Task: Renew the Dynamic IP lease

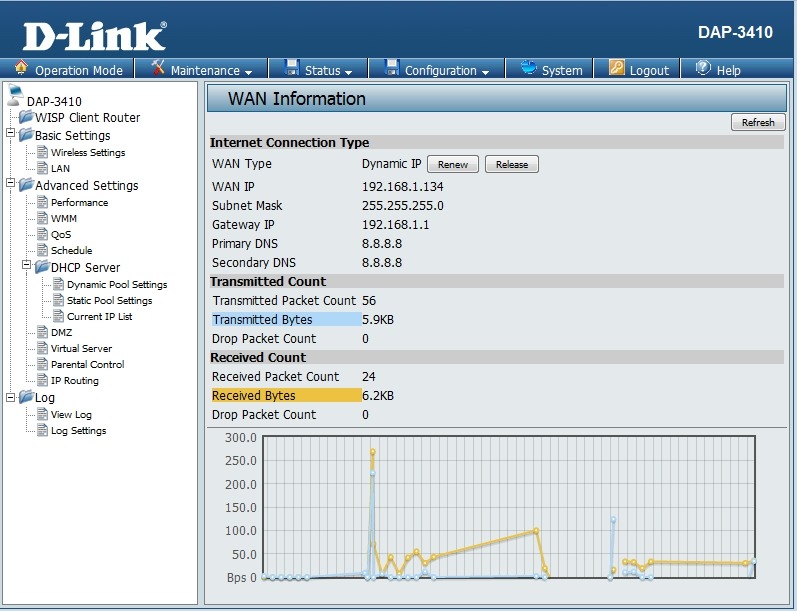Action: click(453, 164)
